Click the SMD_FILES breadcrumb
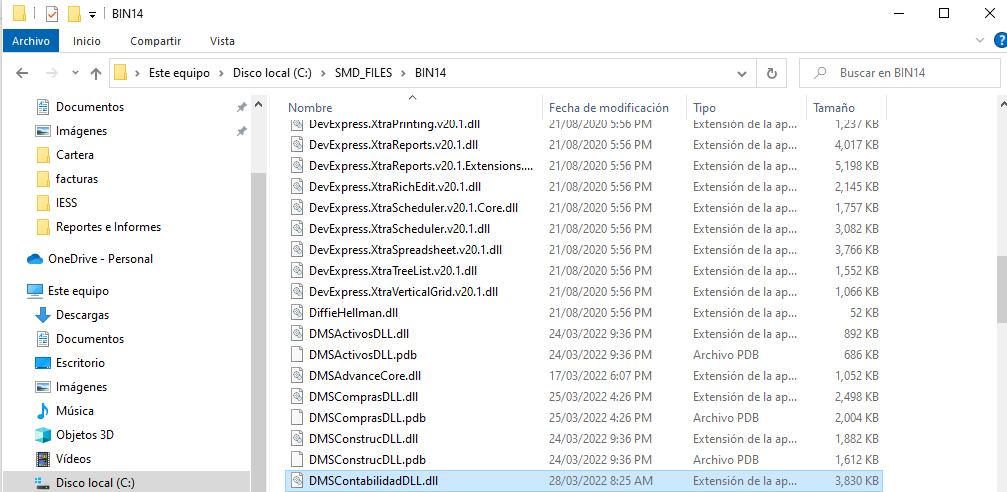 [x=364, y=73]
